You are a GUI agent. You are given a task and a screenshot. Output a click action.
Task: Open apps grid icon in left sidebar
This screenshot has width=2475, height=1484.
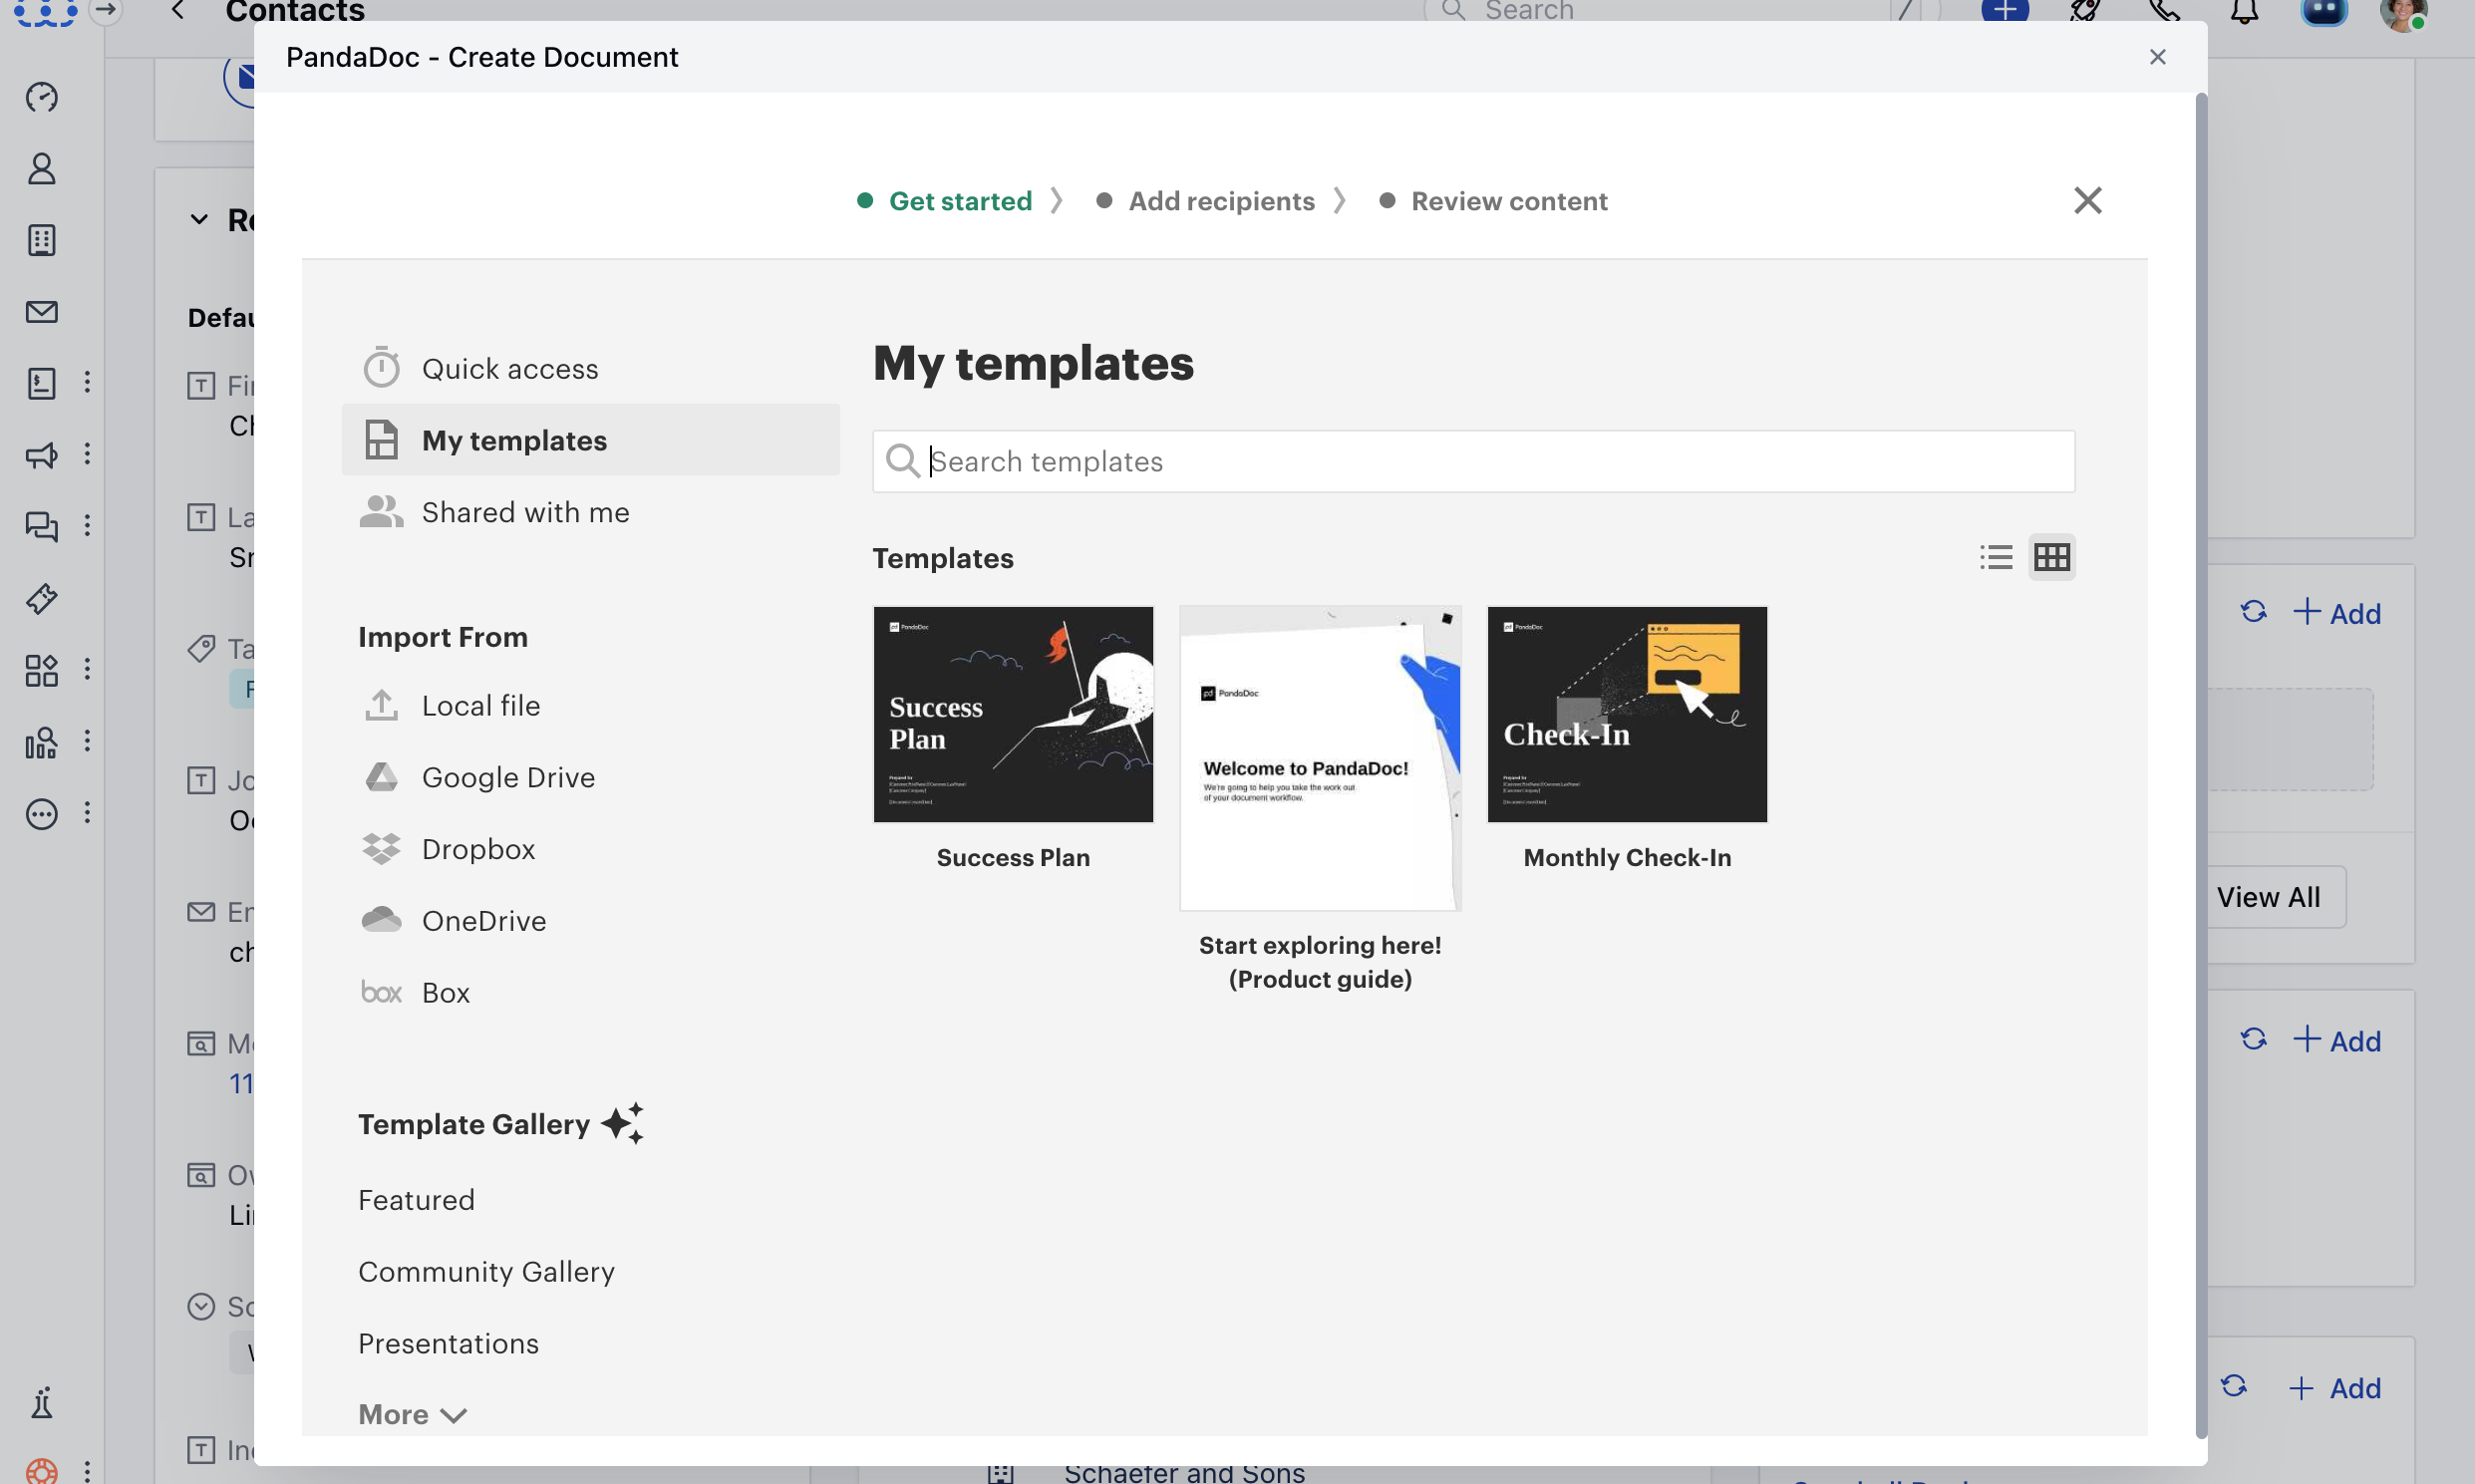click(x=41, y=670)
